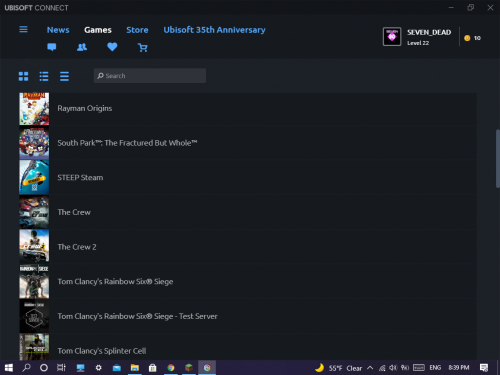Image resolution: width=500 pixels, height=375 pixels.
Task: Click the games list scrollbar handle
Action: tap(497, 159)
